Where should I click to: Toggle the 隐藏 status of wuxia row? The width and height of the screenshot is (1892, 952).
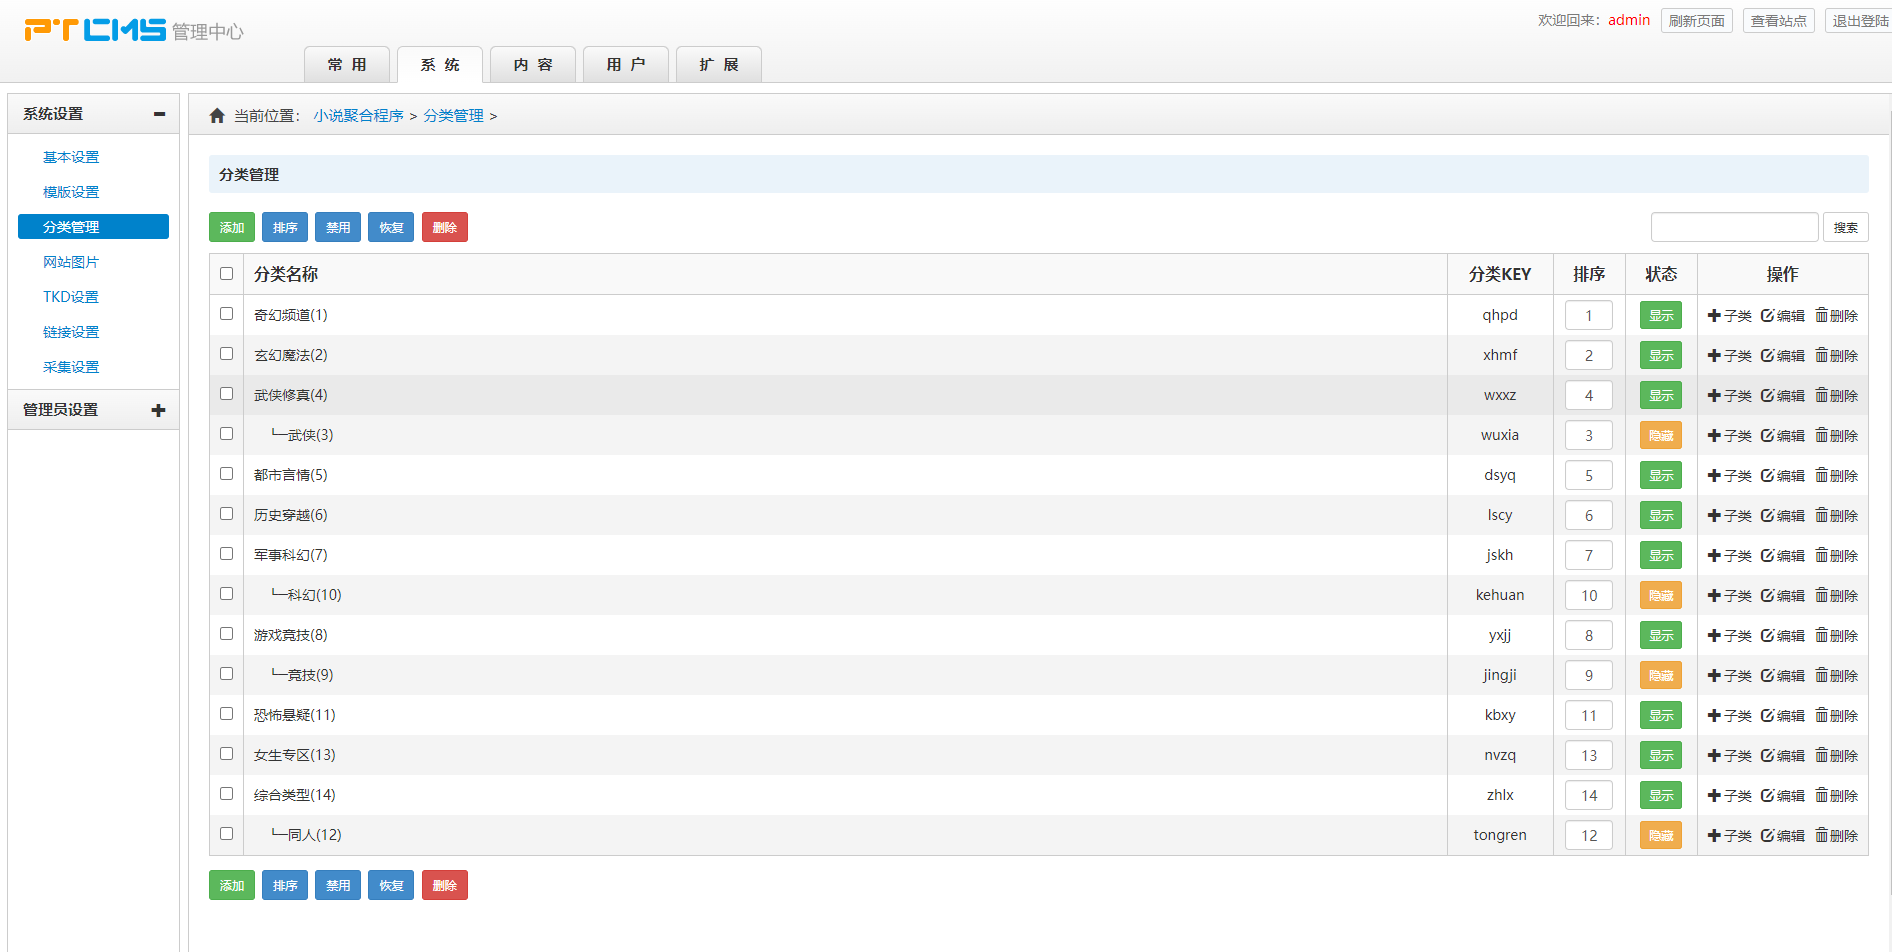1660,436
